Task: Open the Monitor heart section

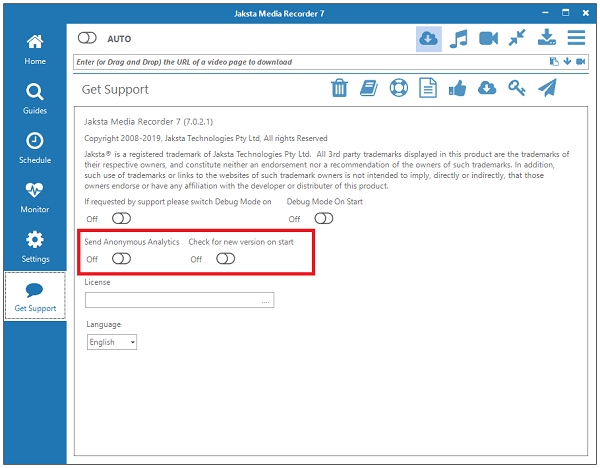Action: click(35, 198)
